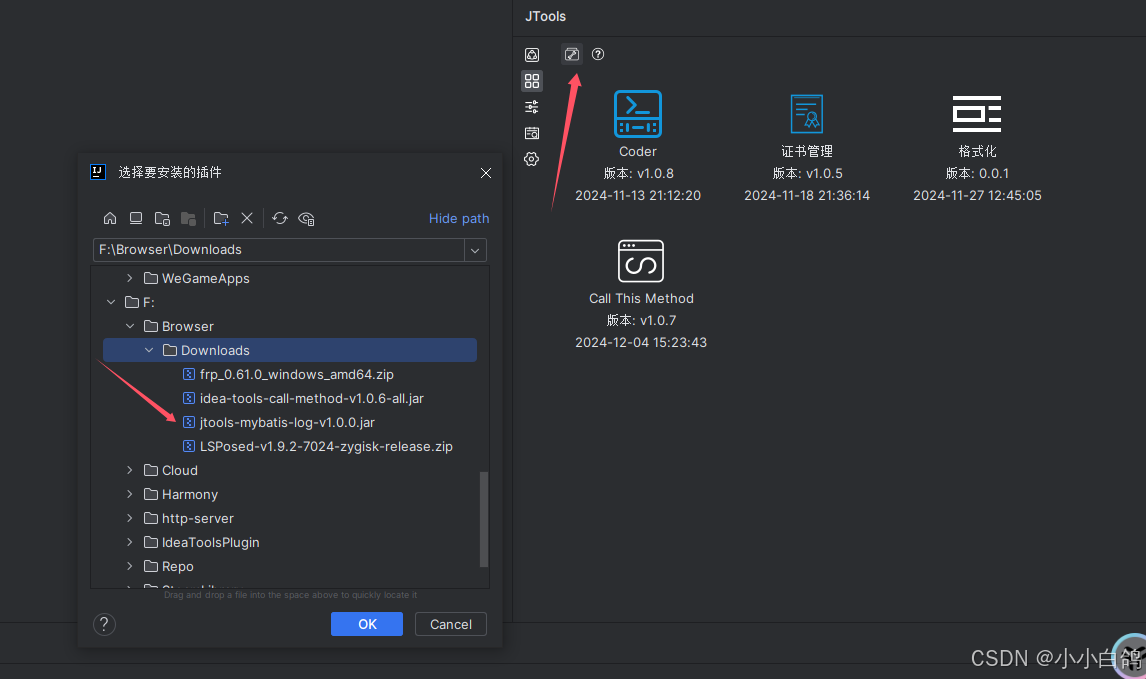Select the Browser folder label
Image resolution: width=1146 pixels, height=679 pixels.
click(x=188, y=326)
